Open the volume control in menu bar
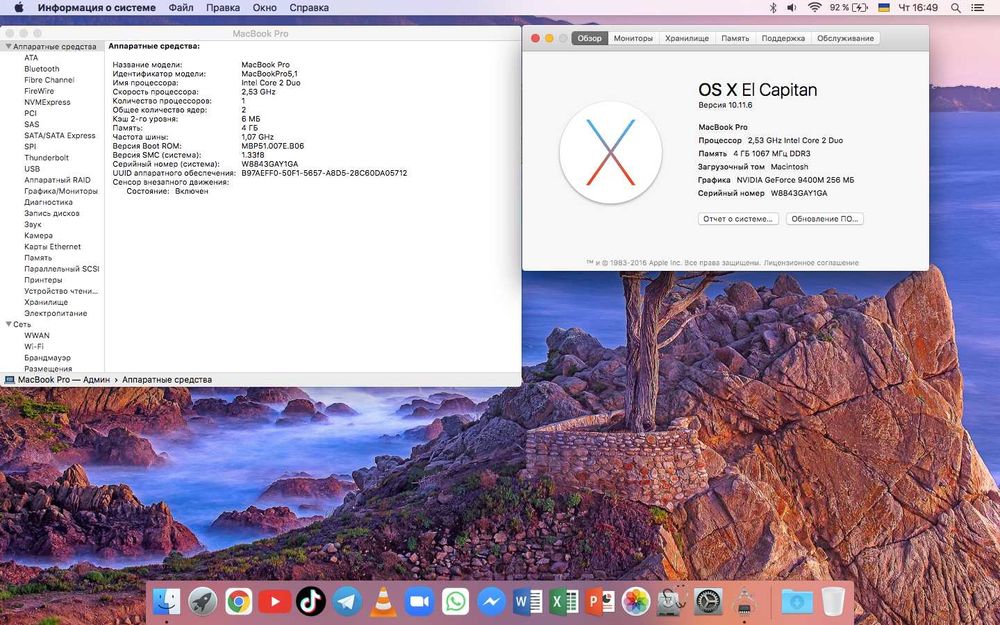 coord(791,8)
